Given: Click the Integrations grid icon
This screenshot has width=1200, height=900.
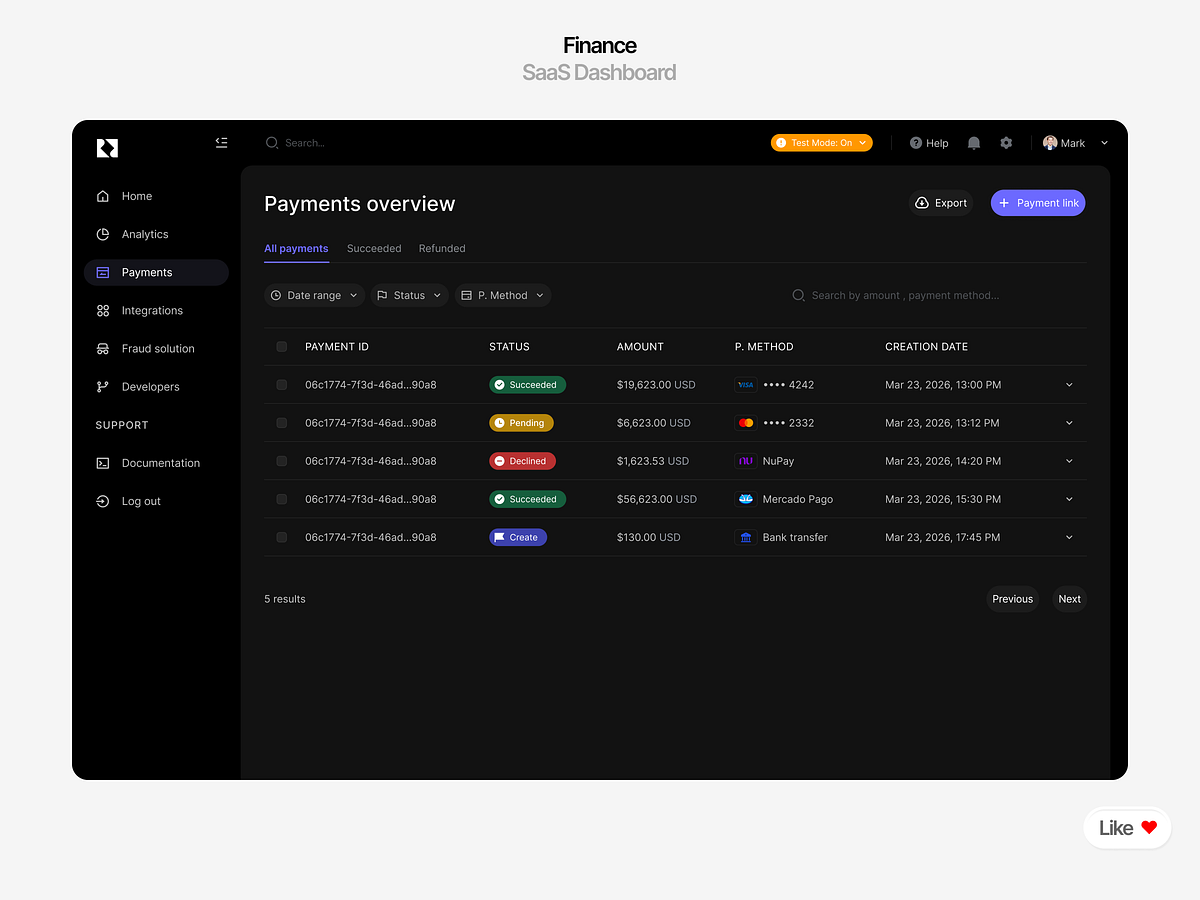Looking at the screenshot, I should 103,311.
